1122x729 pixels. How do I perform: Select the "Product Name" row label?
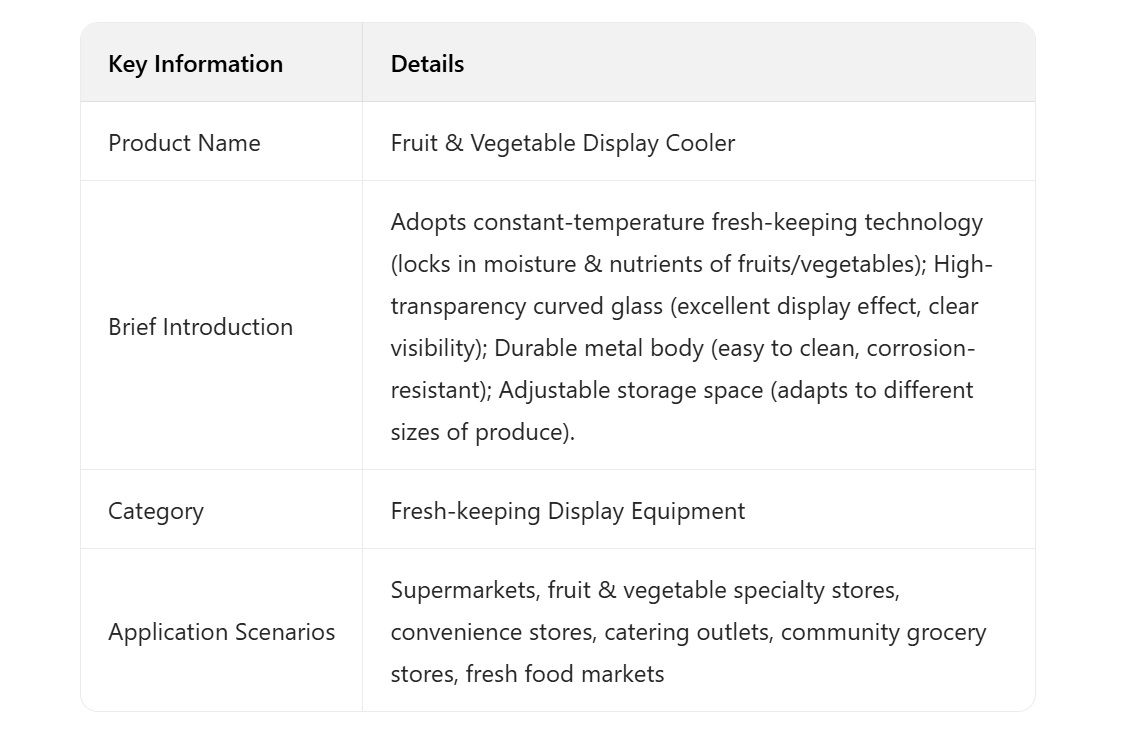click(184, 143)
